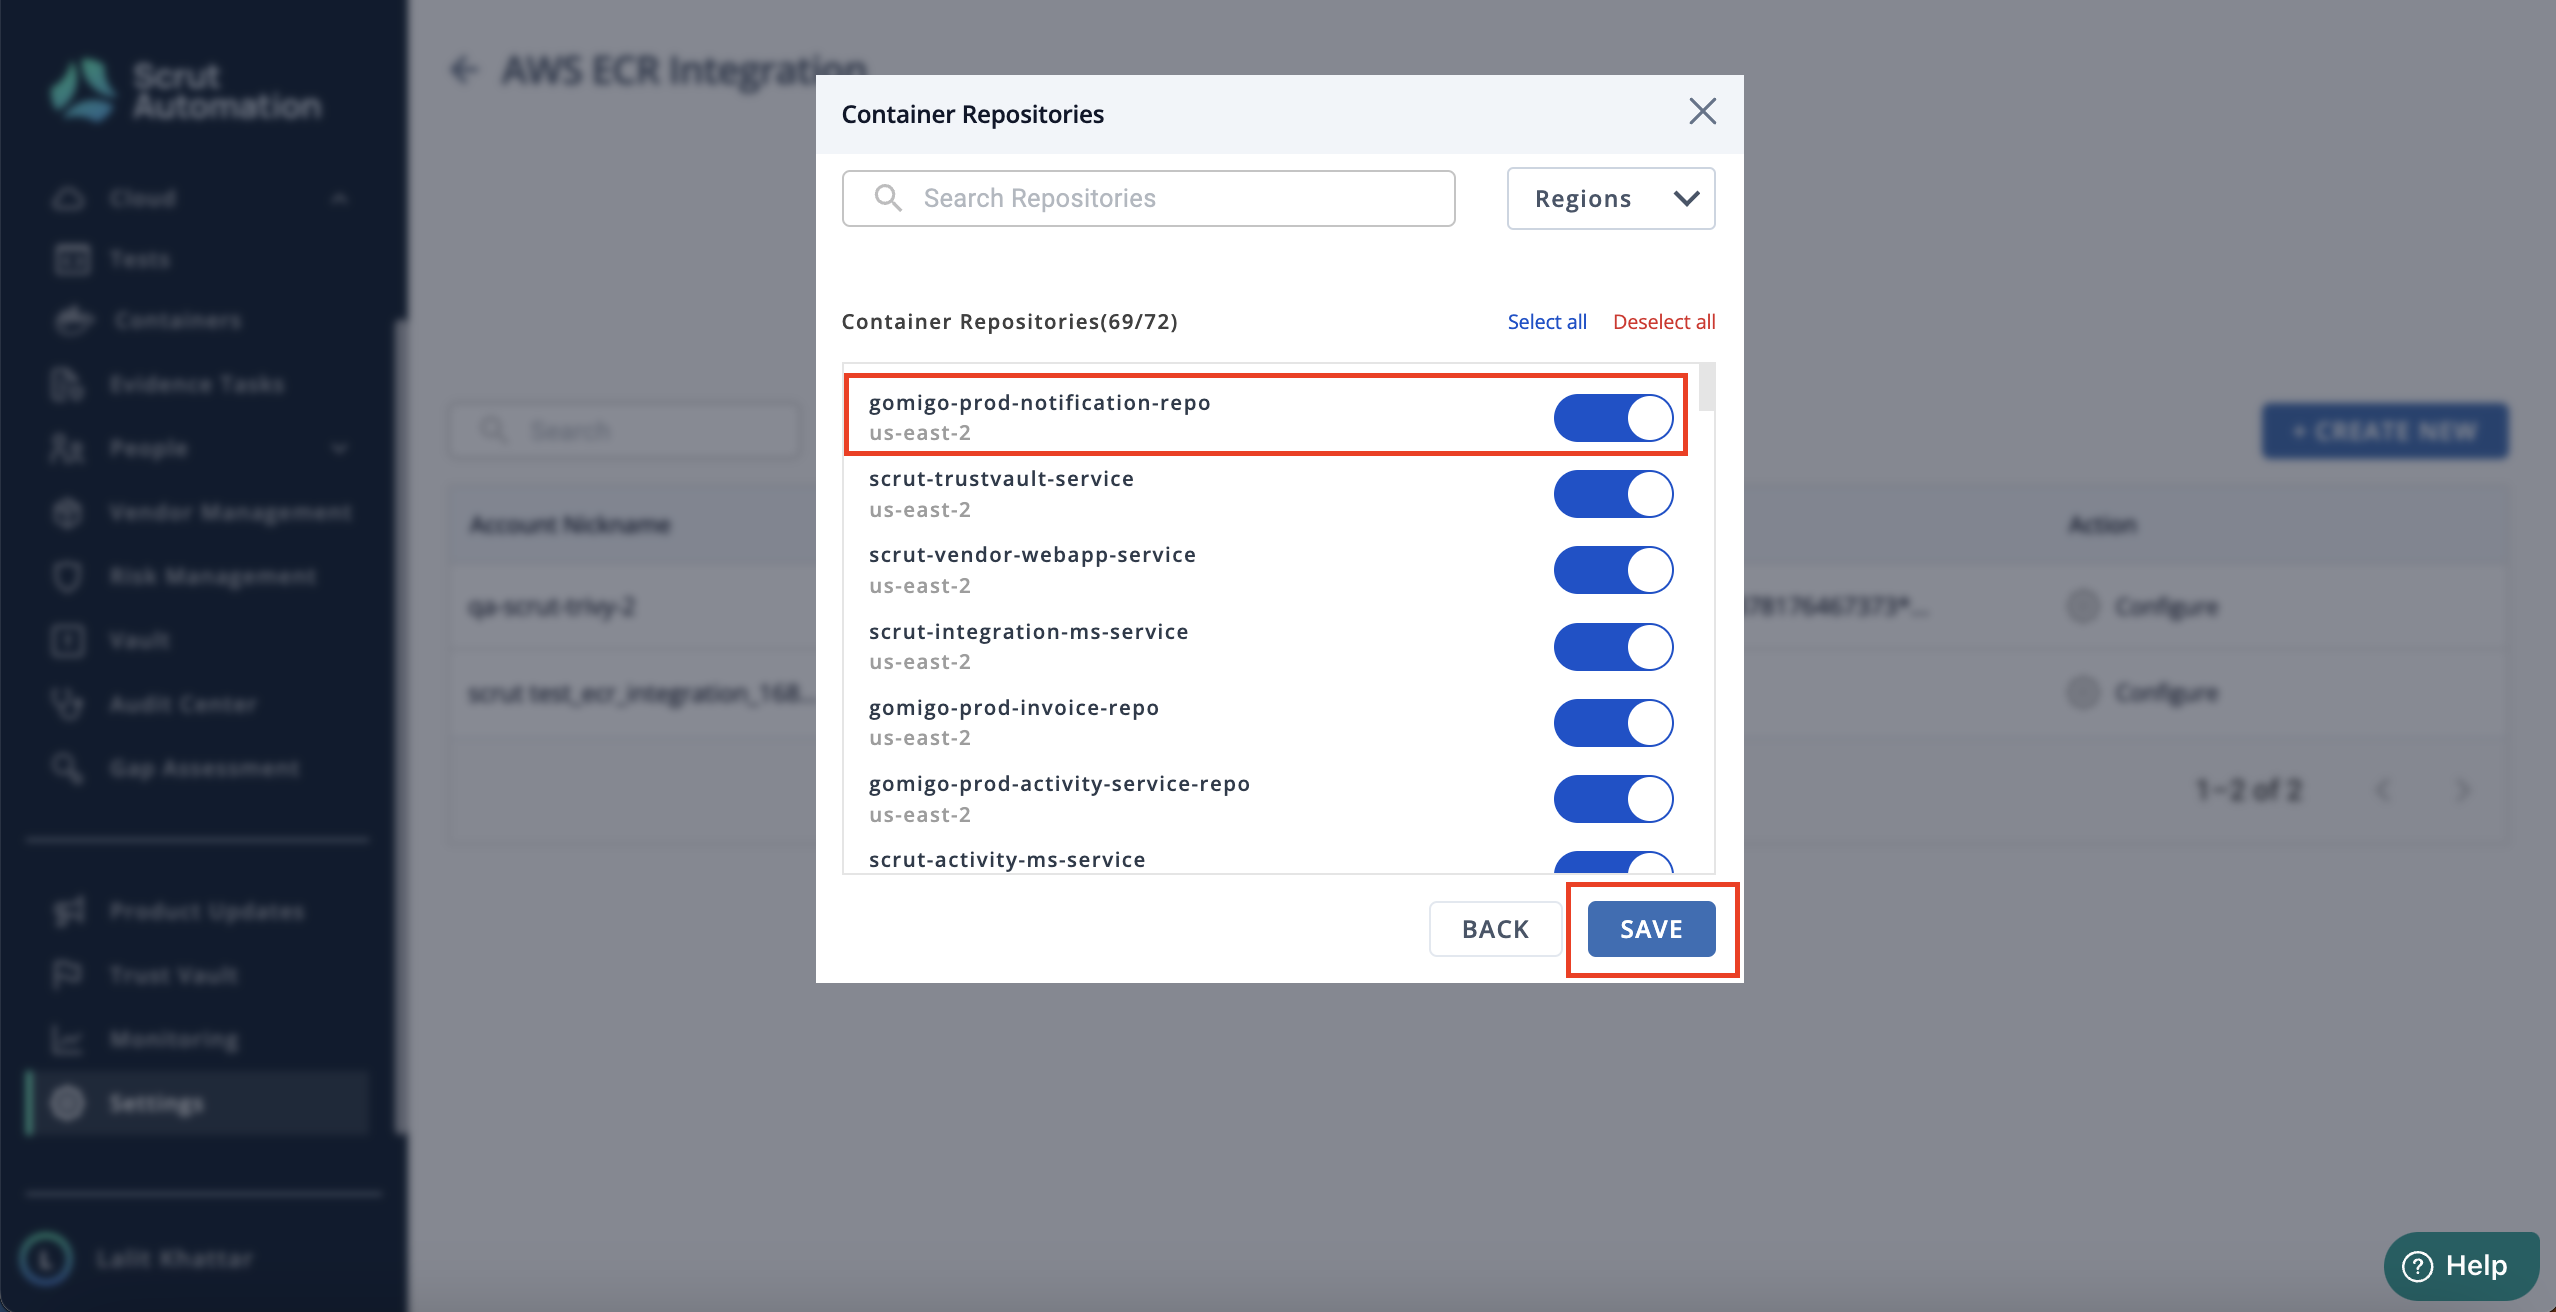Click the Gap Assessment search icon
Viewport: 2556px width, 1312px height.
coord(68,768)
